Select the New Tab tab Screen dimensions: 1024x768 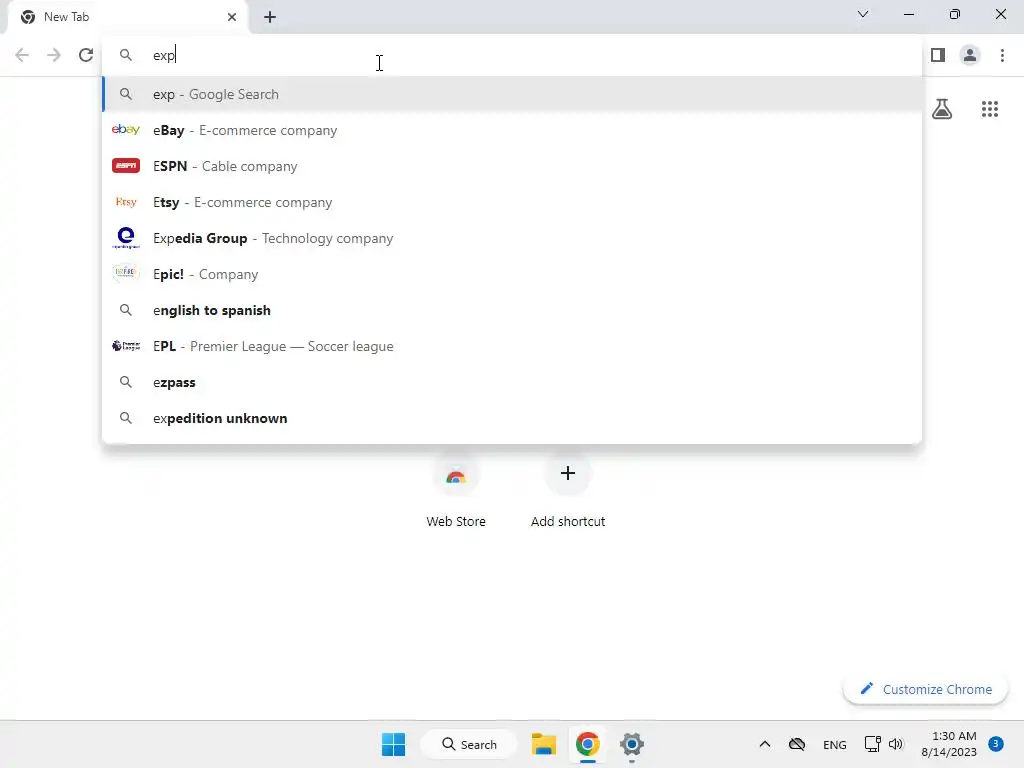point(127,17)
